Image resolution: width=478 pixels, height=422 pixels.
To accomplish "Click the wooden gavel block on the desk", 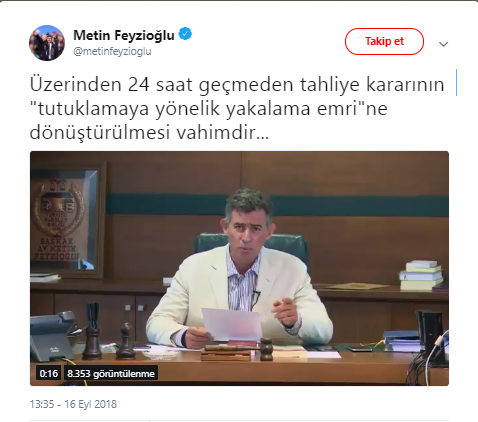I will point(228,353).
